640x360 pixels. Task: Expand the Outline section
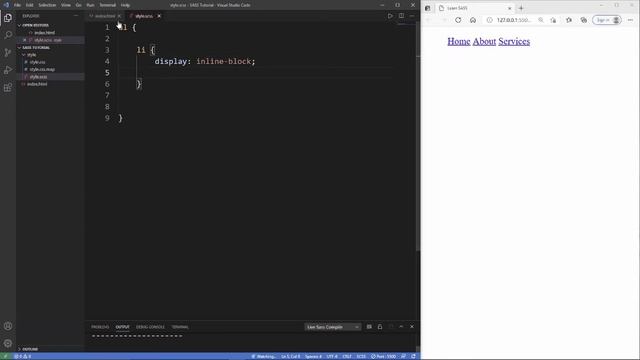[x=30, y=349]
